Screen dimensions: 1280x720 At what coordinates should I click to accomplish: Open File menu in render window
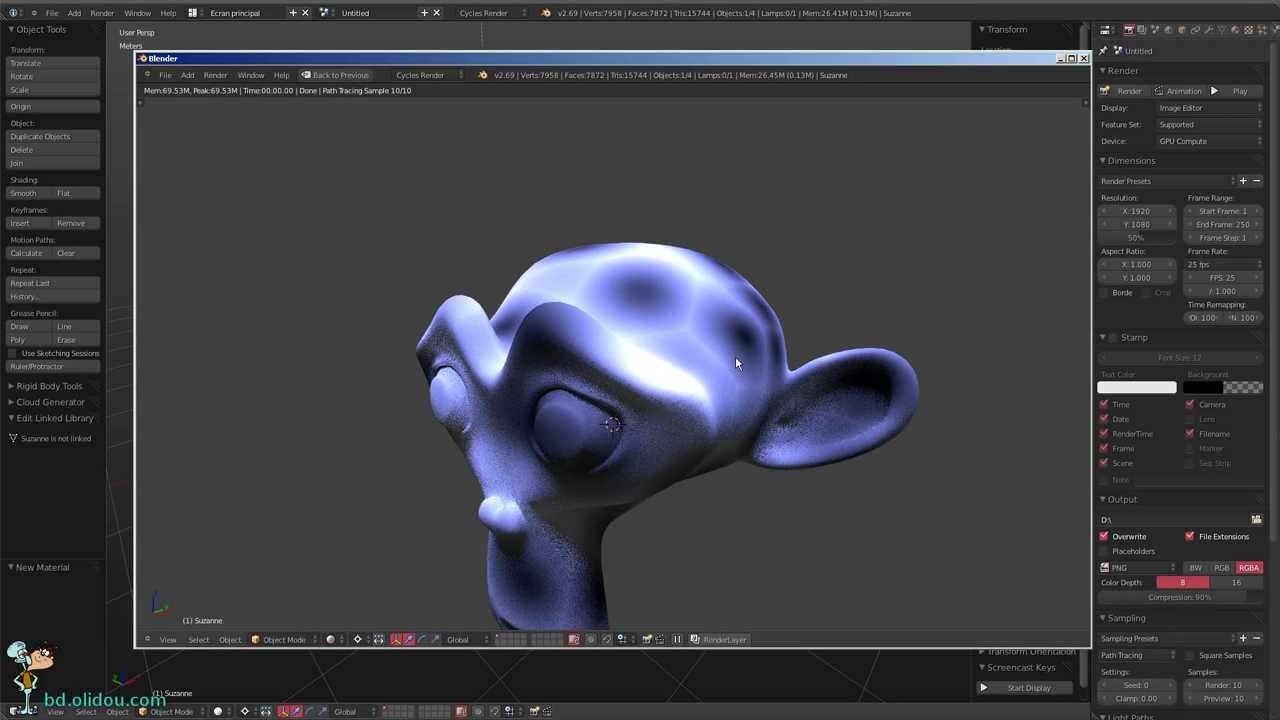click(x=165, y=75)
